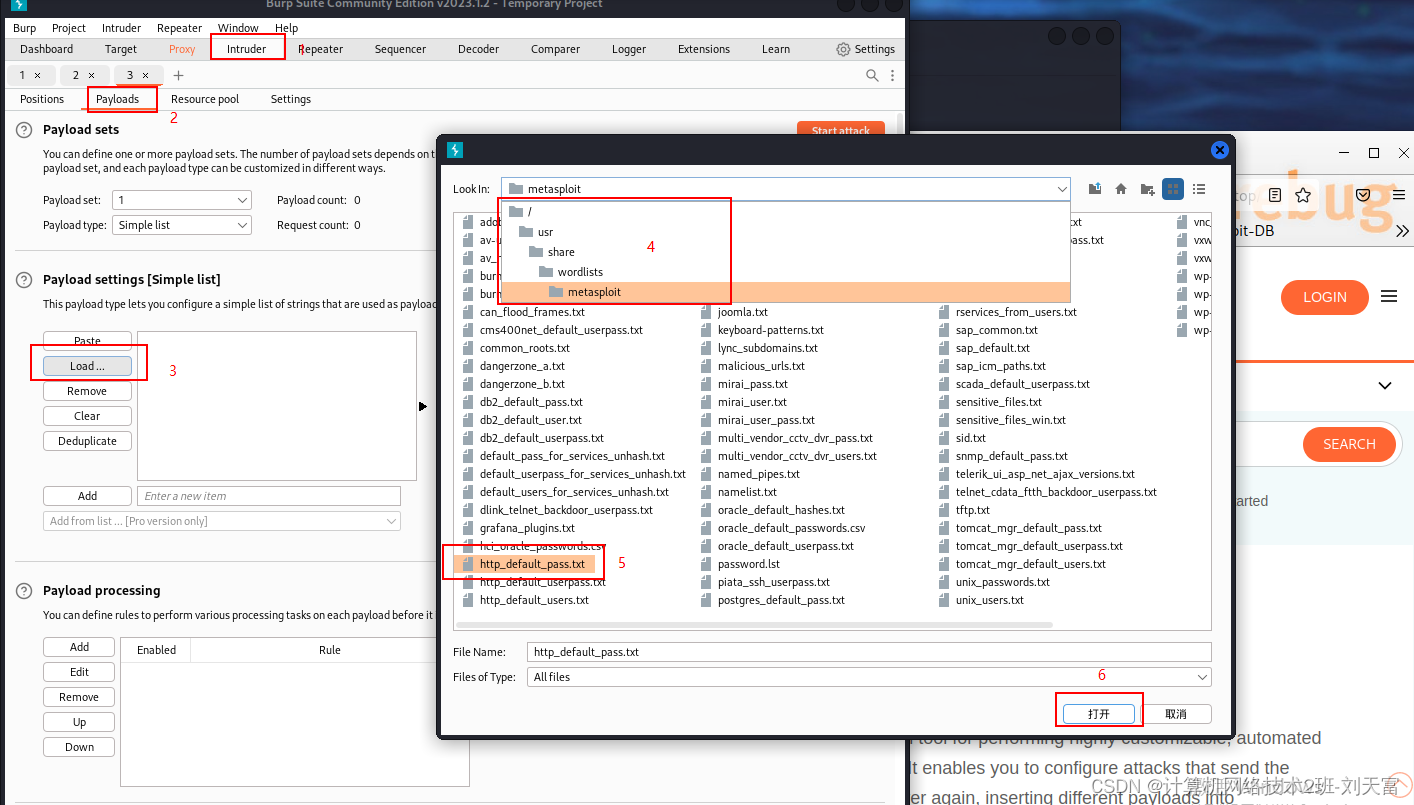Expand Add from list Pro version dropdown
Image resolution: width=1414 pixels, height=805 pixels.
[x=222, y=521]
